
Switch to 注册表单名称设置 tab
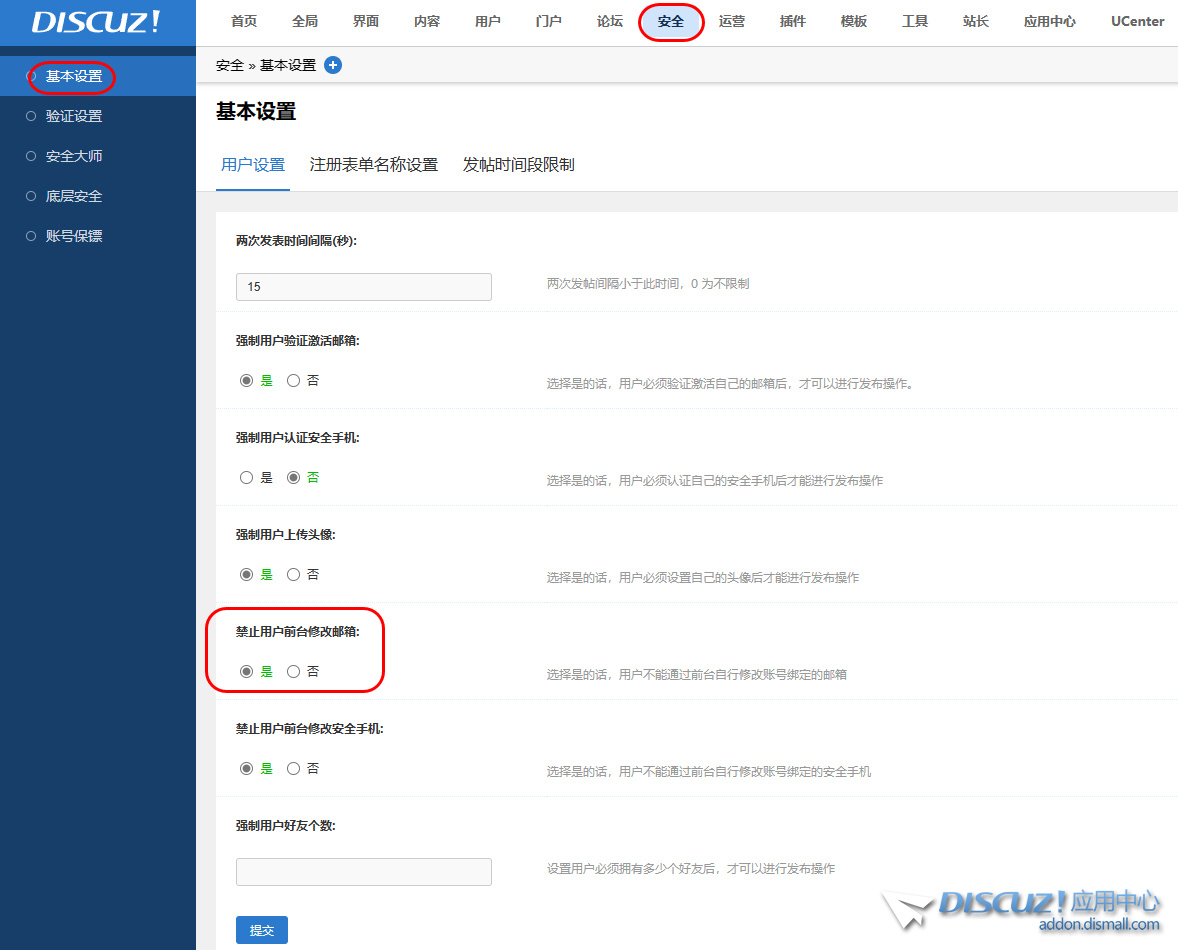(373, 165)
